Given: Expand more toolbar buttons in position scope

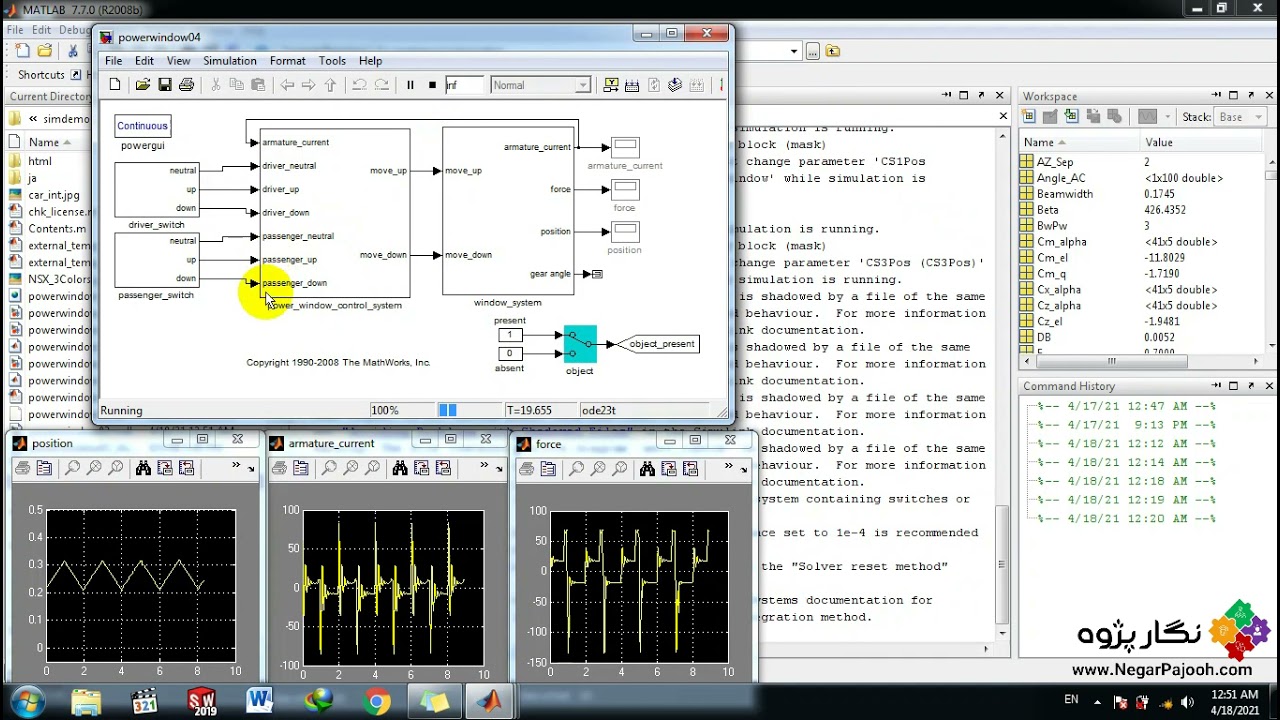Looking at the screenshot, I should 236,466.
